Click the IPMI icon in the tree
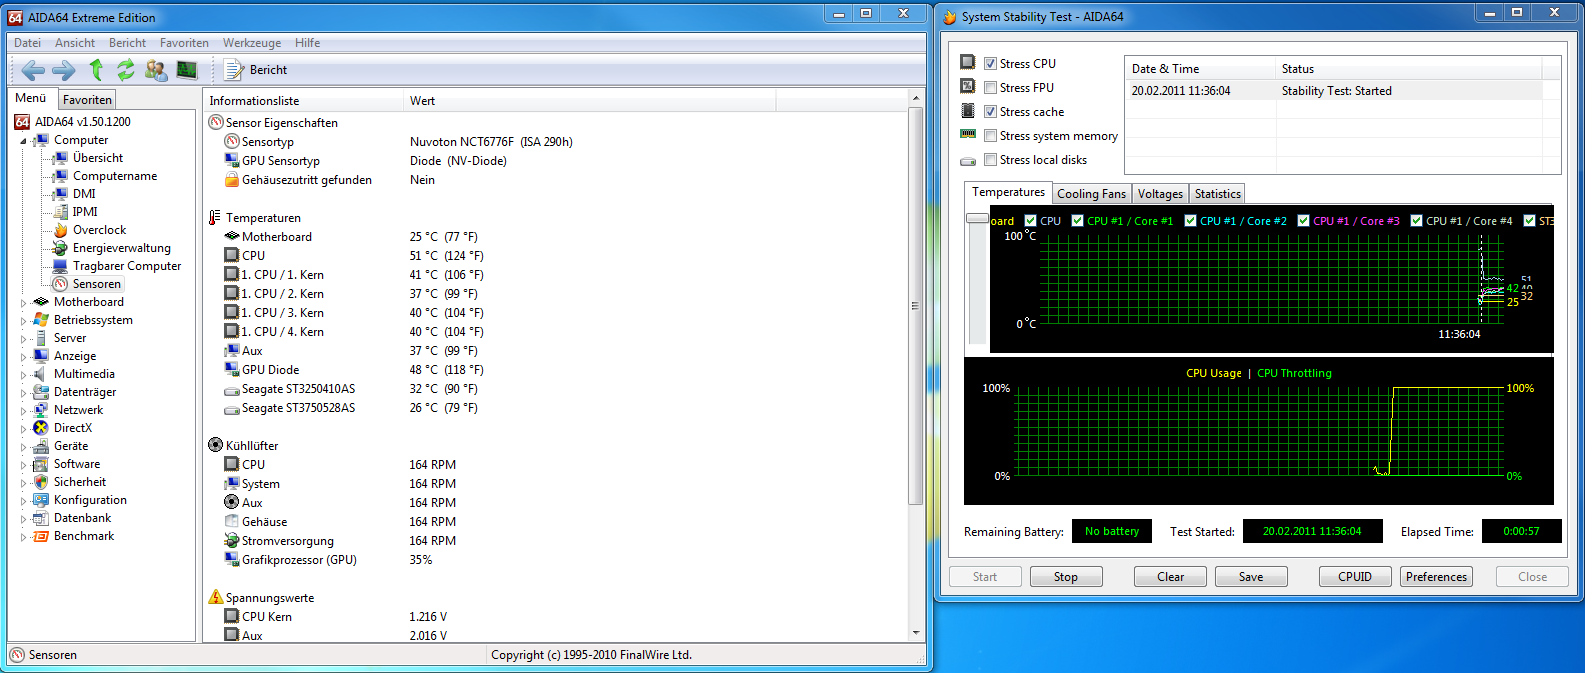This screenshot has height=673, width=1585. point(60,212)
